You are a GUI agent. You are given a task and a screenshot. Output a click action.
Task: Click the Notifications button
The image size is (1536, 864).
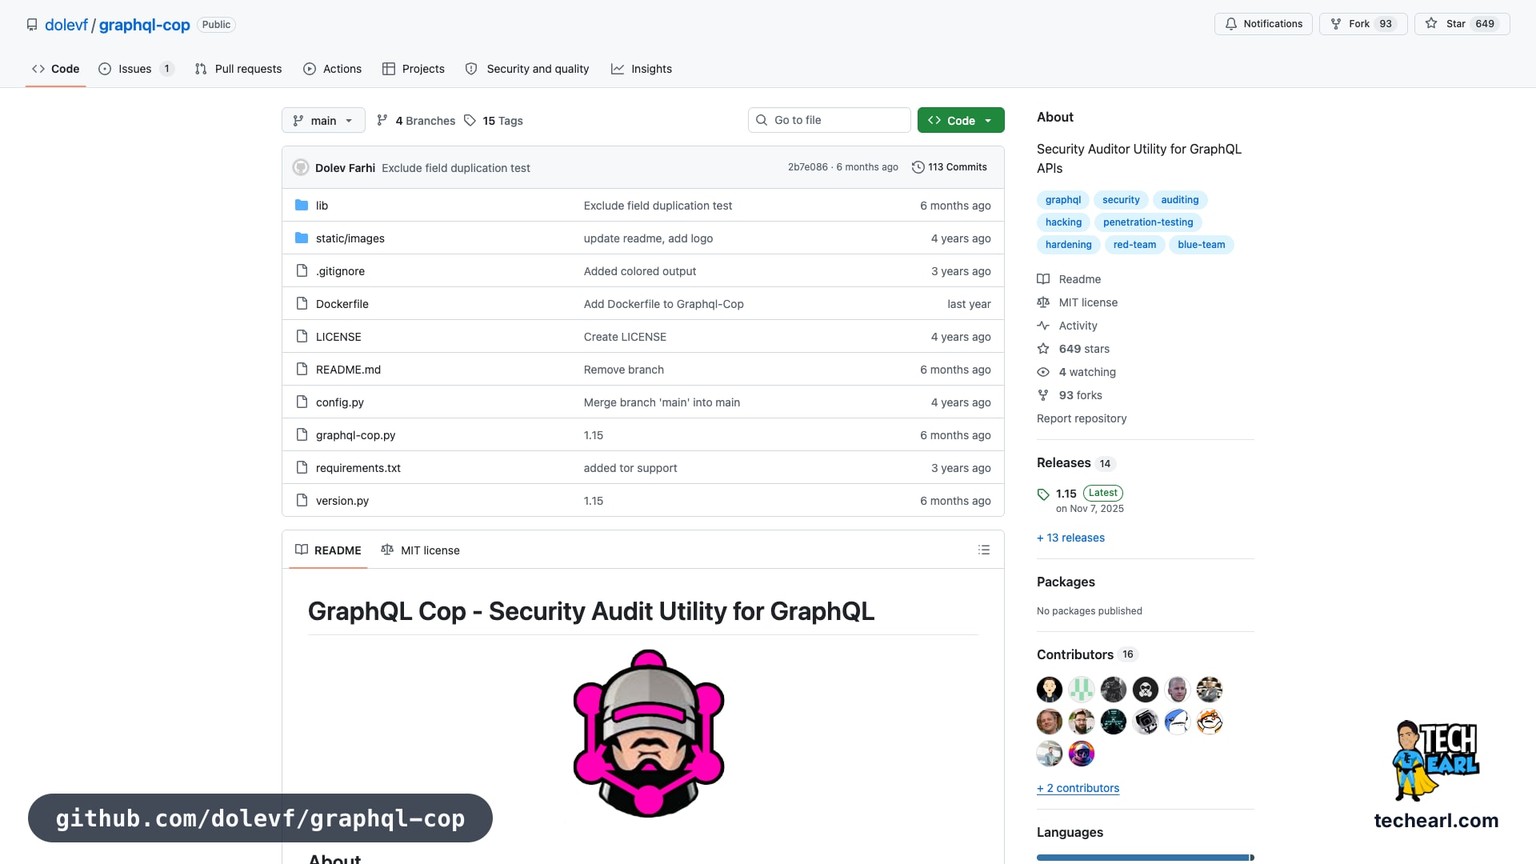1264,24
